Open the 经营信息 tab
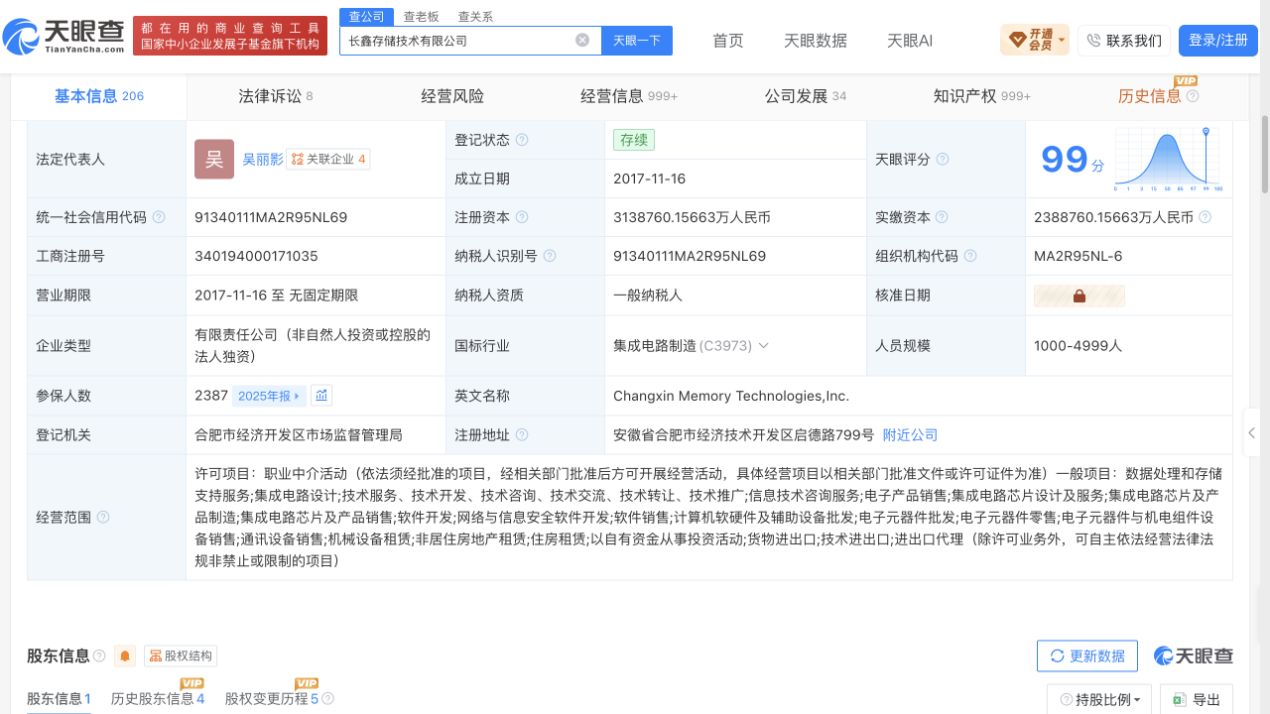Screen dimensions: 1270x714 pyautogui.click(x=629, y=96)
